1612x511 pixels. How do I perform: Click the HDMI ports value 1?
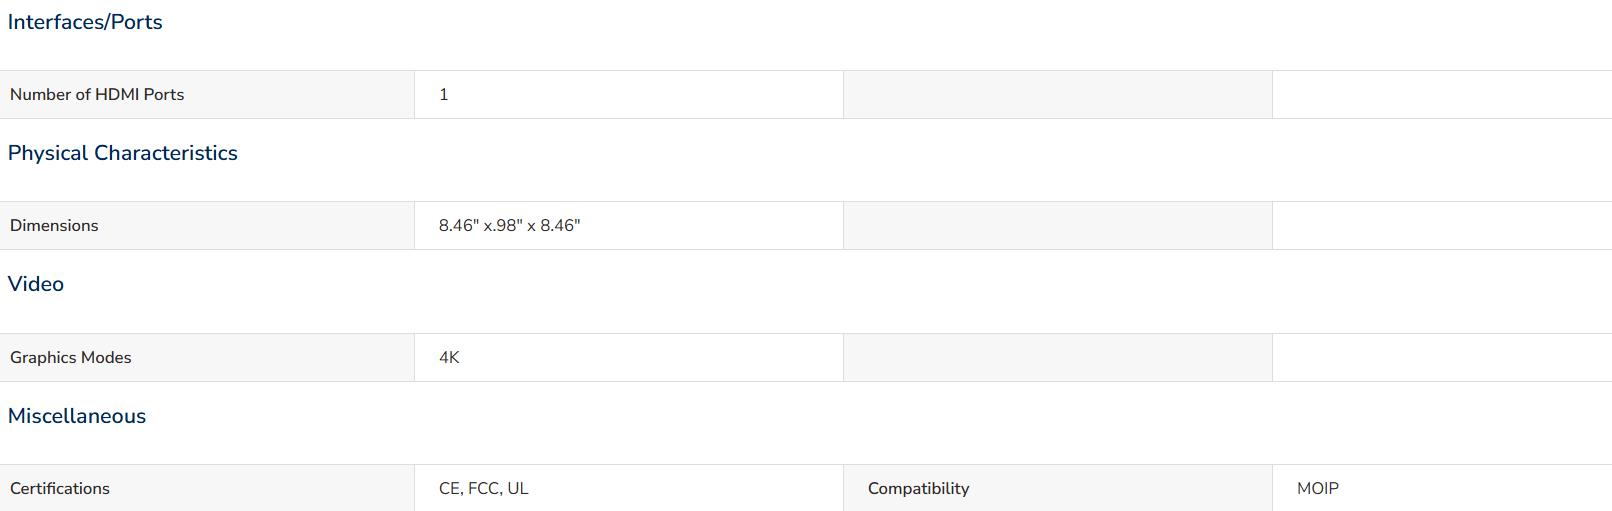coord(444,94)
